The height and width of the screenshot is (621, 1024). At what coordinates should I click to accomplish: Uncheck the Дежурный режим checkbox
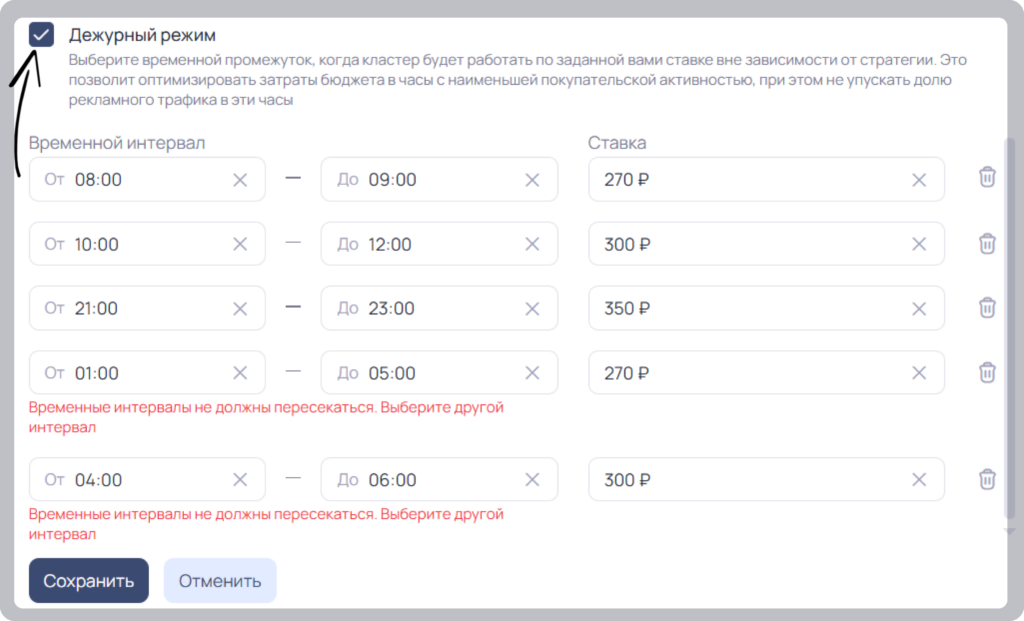41,35
